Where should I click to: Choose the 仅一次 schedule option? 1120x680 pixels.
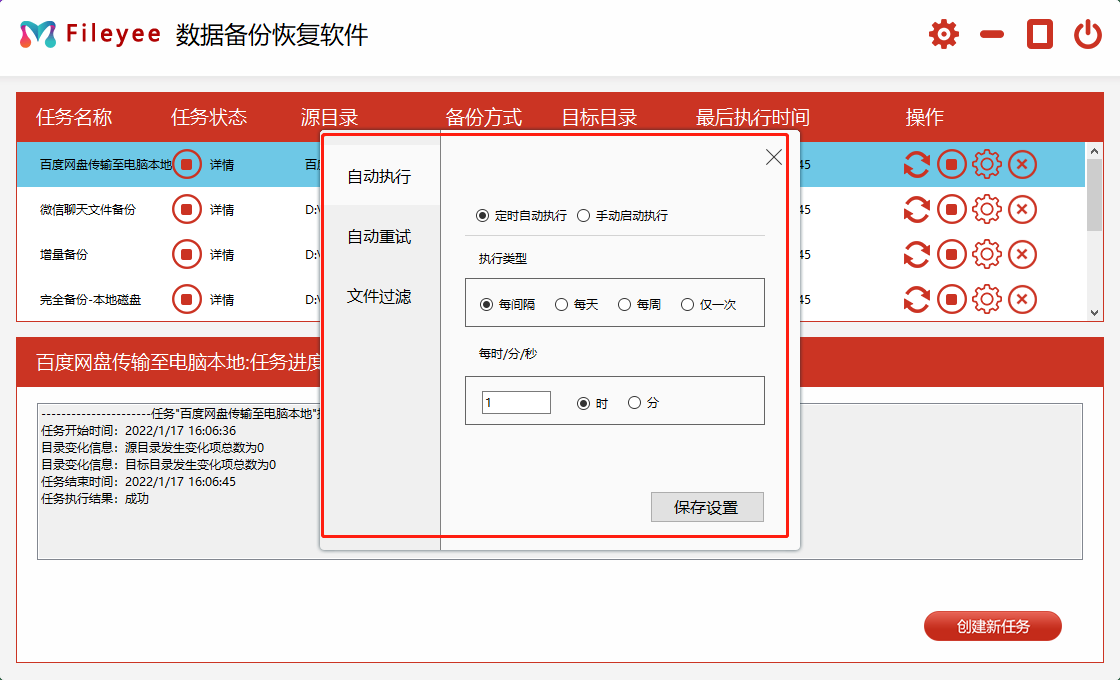point(688,305)
